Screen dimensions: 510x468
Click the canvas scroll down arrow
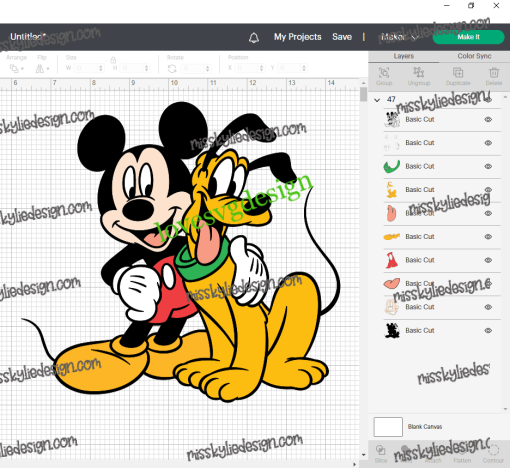(x=363, y=455)
